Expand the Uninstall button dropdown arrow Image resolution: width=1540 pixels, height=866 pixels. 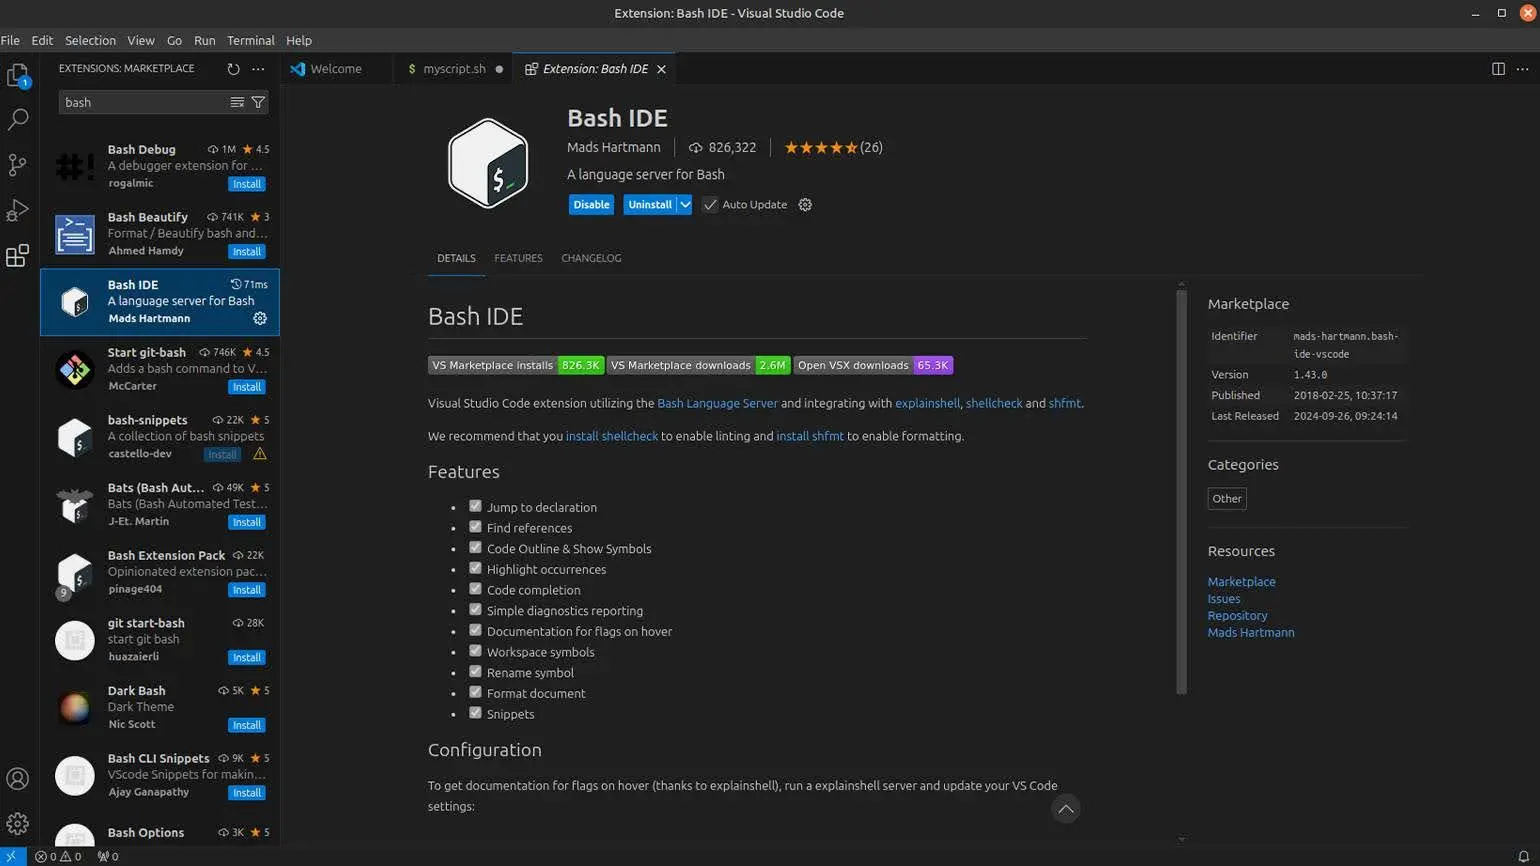(x=685, y=205)
